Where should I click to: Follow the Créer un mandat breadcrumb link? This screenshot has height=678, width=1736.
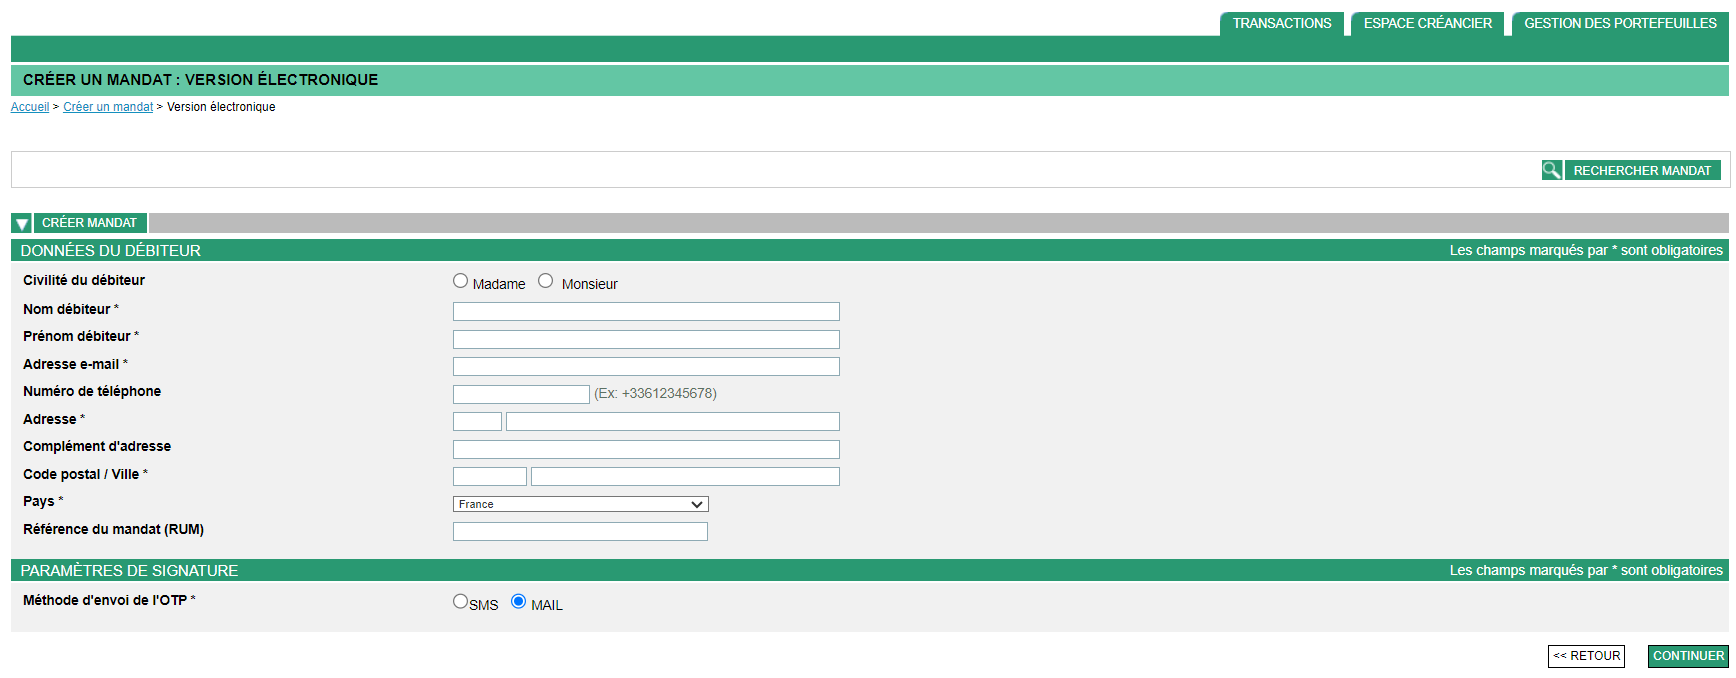click(108, 107)
